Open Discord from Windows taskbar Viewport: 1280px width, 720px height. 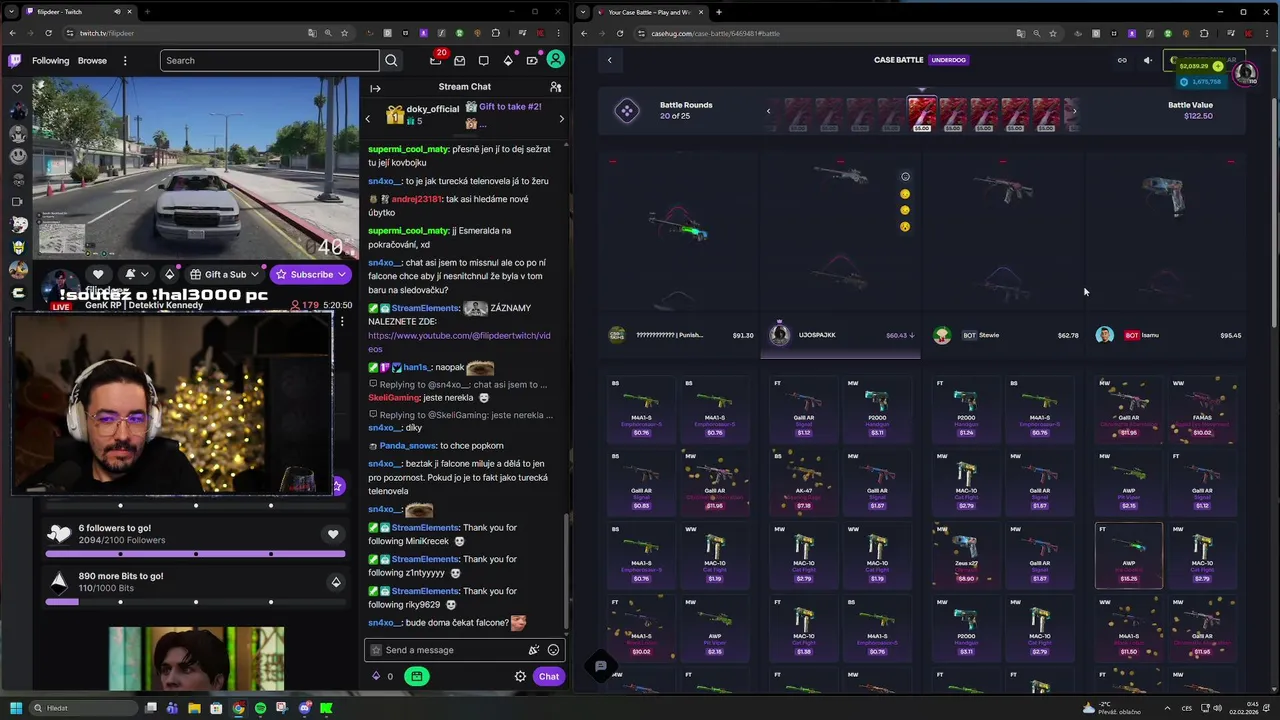(304, 708)
